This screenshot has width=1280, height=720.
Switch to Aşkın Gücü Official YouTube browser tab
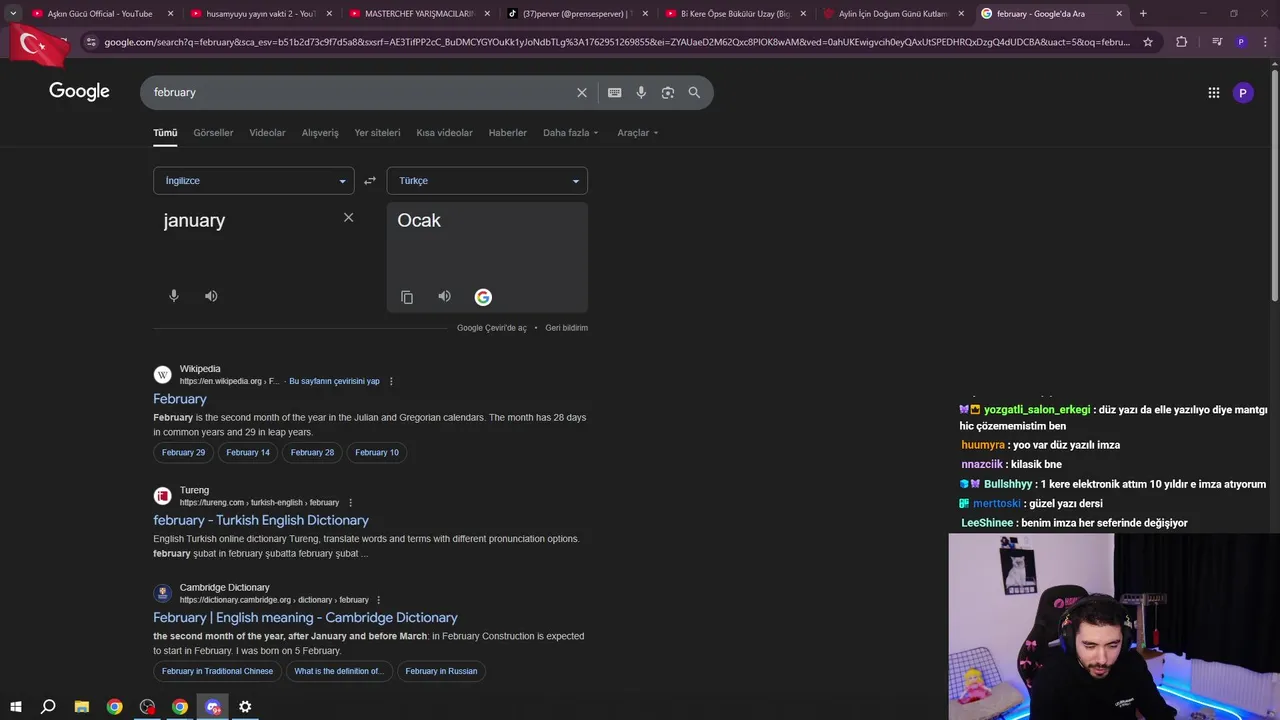(100, 14)
